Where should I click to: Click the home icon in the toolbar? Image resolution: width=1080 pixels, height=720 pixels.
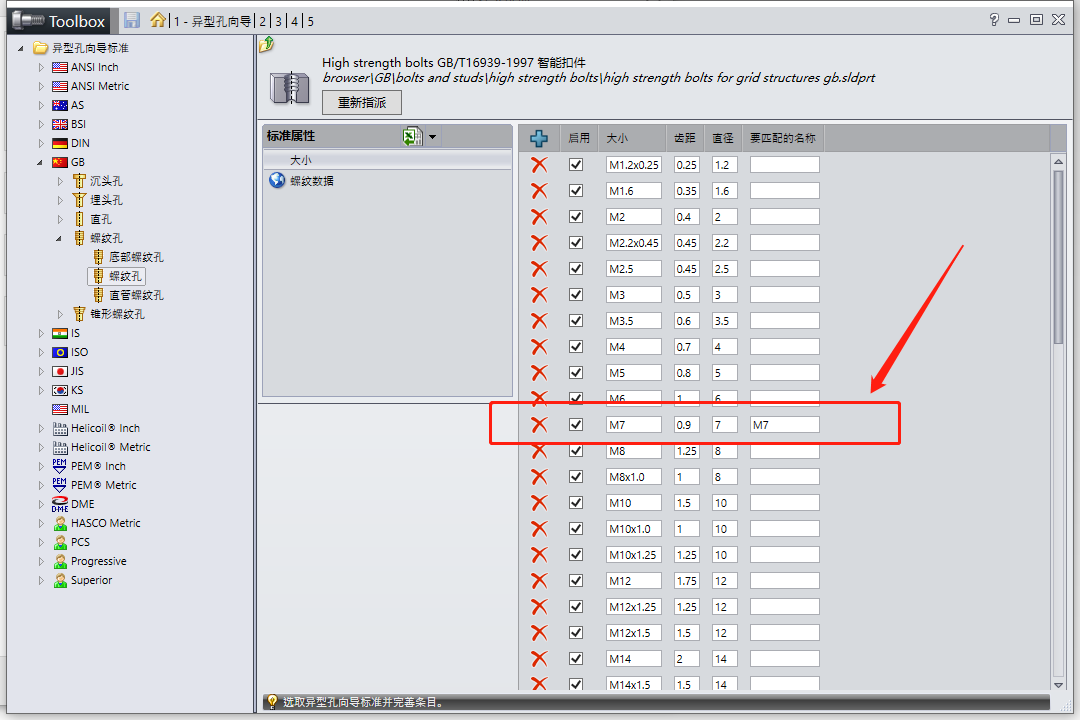click(157, 20)
